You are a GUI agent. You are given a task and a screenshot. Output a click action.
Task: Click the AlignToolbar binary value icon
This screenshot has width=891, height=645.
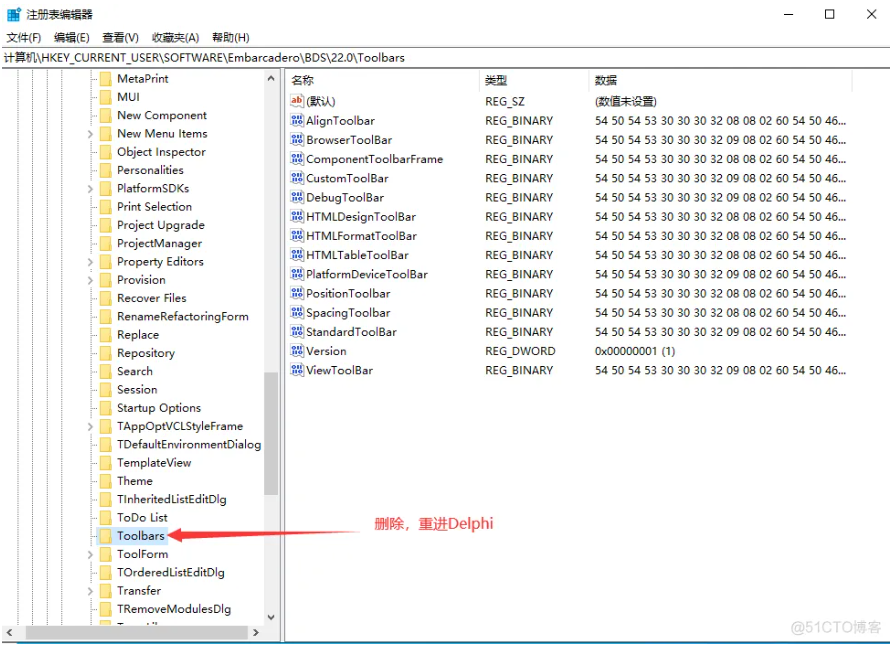pyautogui.click(x=297, y=120)
